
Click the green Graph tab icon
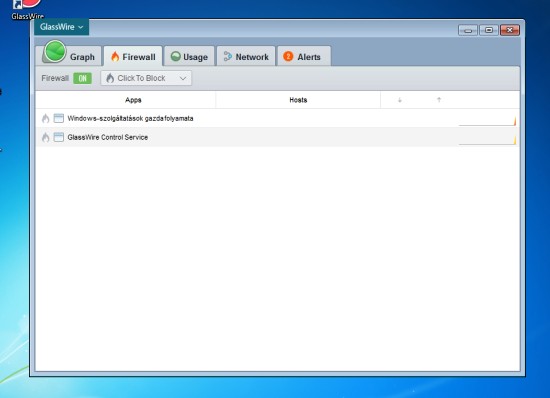55,52
